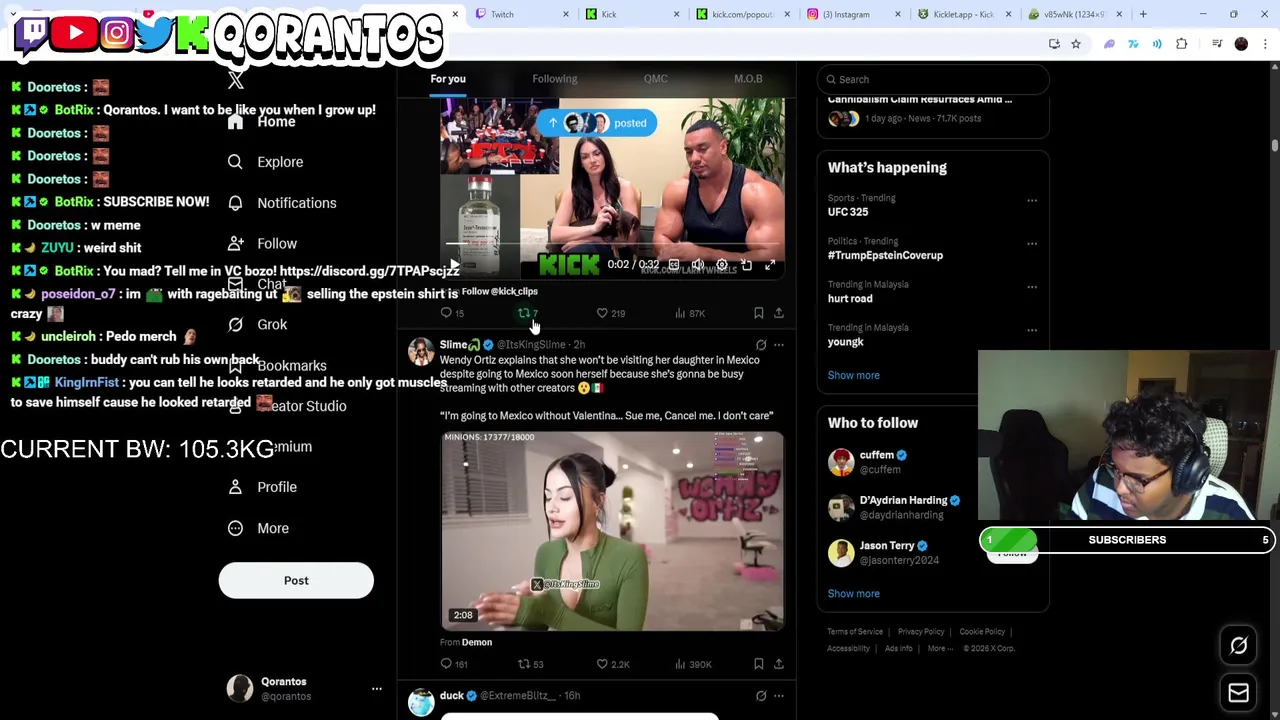The image size is (1280, 720).
Task: Open the Profile page
Action: tap(263, 487)
